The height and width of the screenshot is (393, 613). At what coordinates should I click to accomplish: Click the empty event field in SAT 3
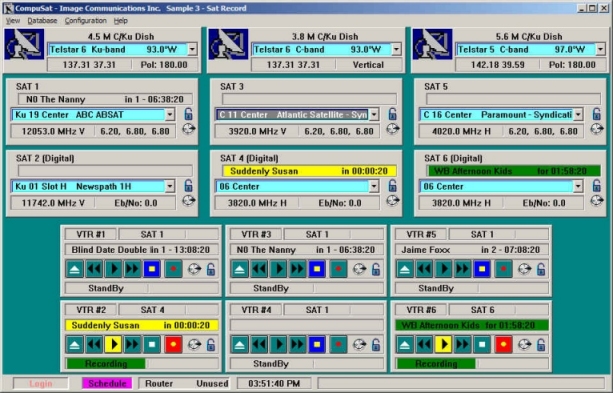310,99
